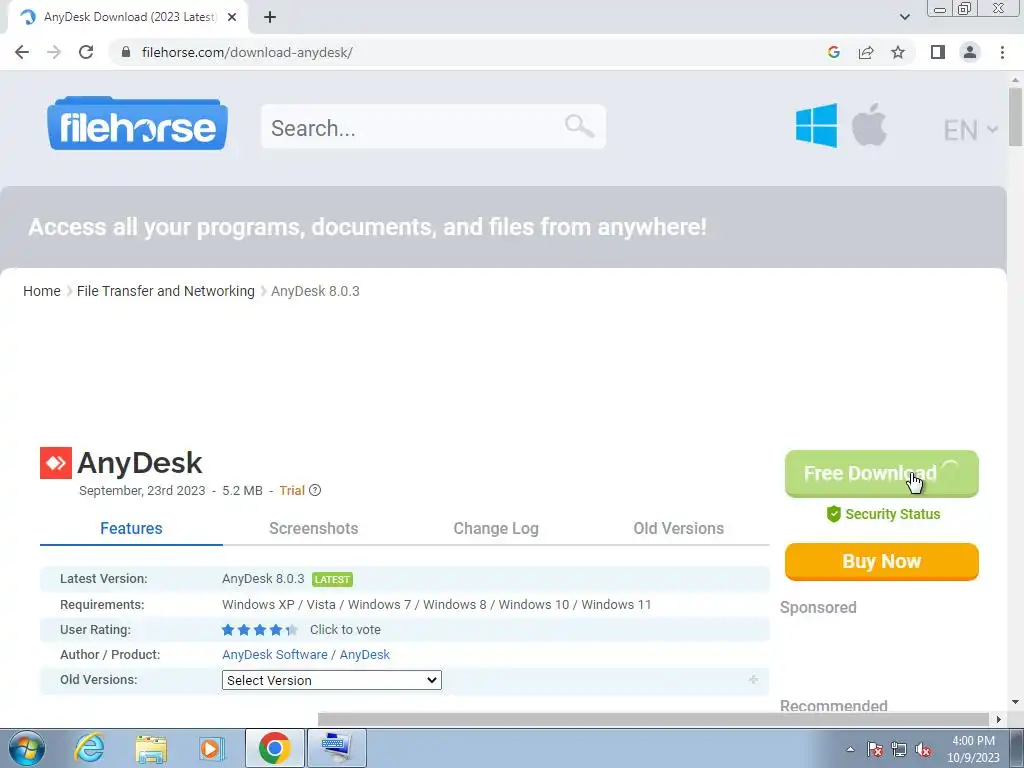Image resolution: width=1024 pixels, height=768 pixels.
Task: Go to Home breadcrumb link
Action: pos(42,291)
